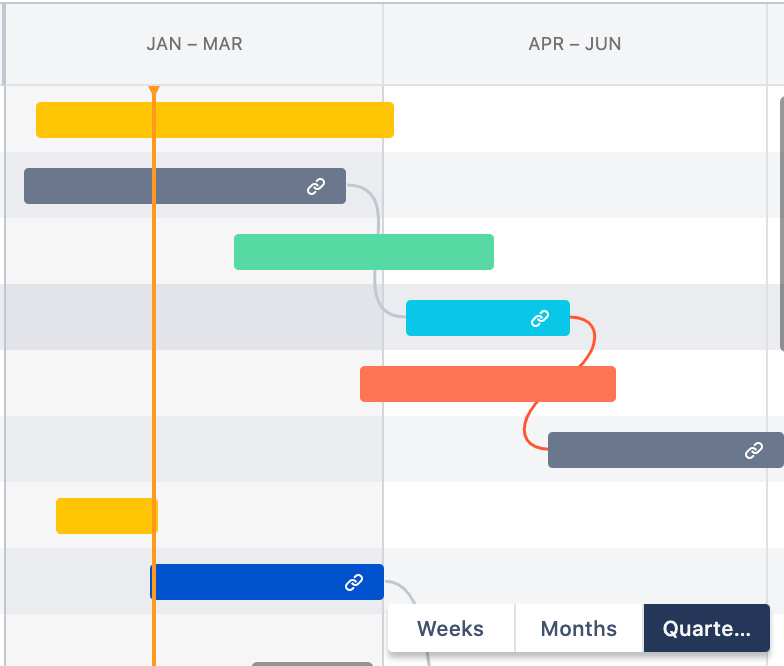Switch timeline view to Months
This screenshot has width=784, height=666.
tap(579, 628)
